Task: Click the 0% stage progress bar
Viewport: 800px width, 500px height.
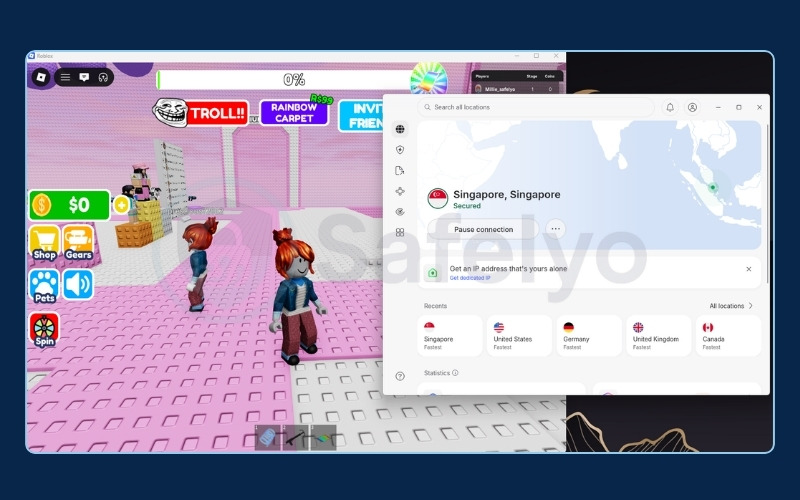Action: (286, 80)
